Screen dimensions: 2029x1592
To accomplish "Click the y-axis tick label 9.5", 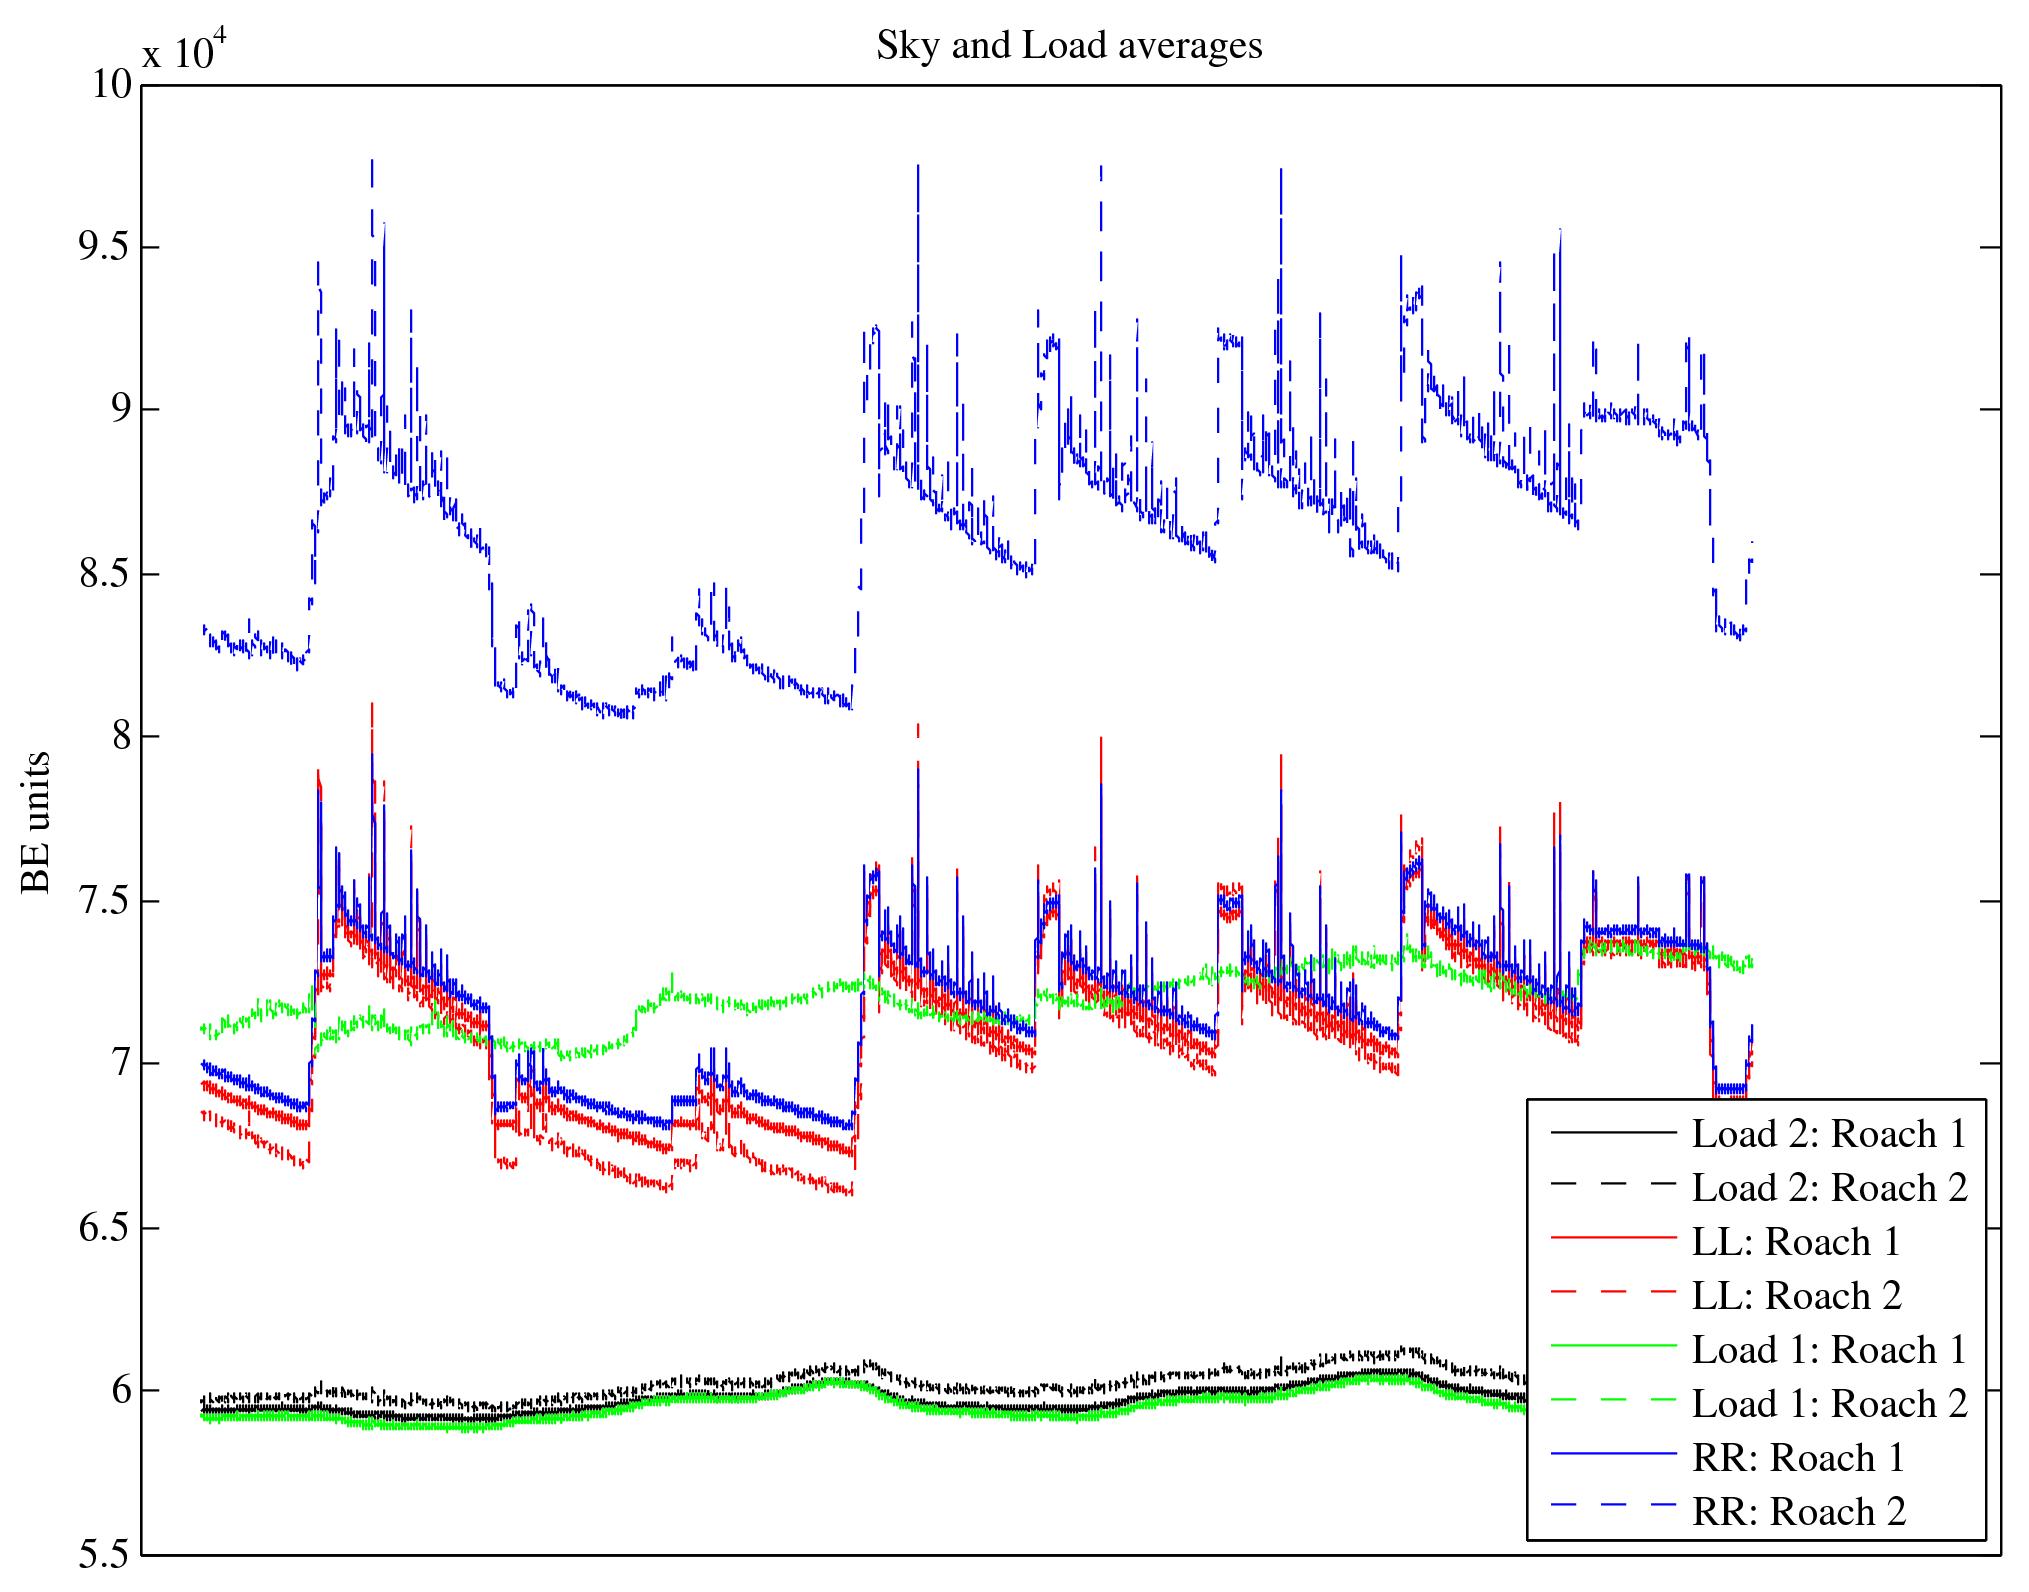I will click(104, 246).
